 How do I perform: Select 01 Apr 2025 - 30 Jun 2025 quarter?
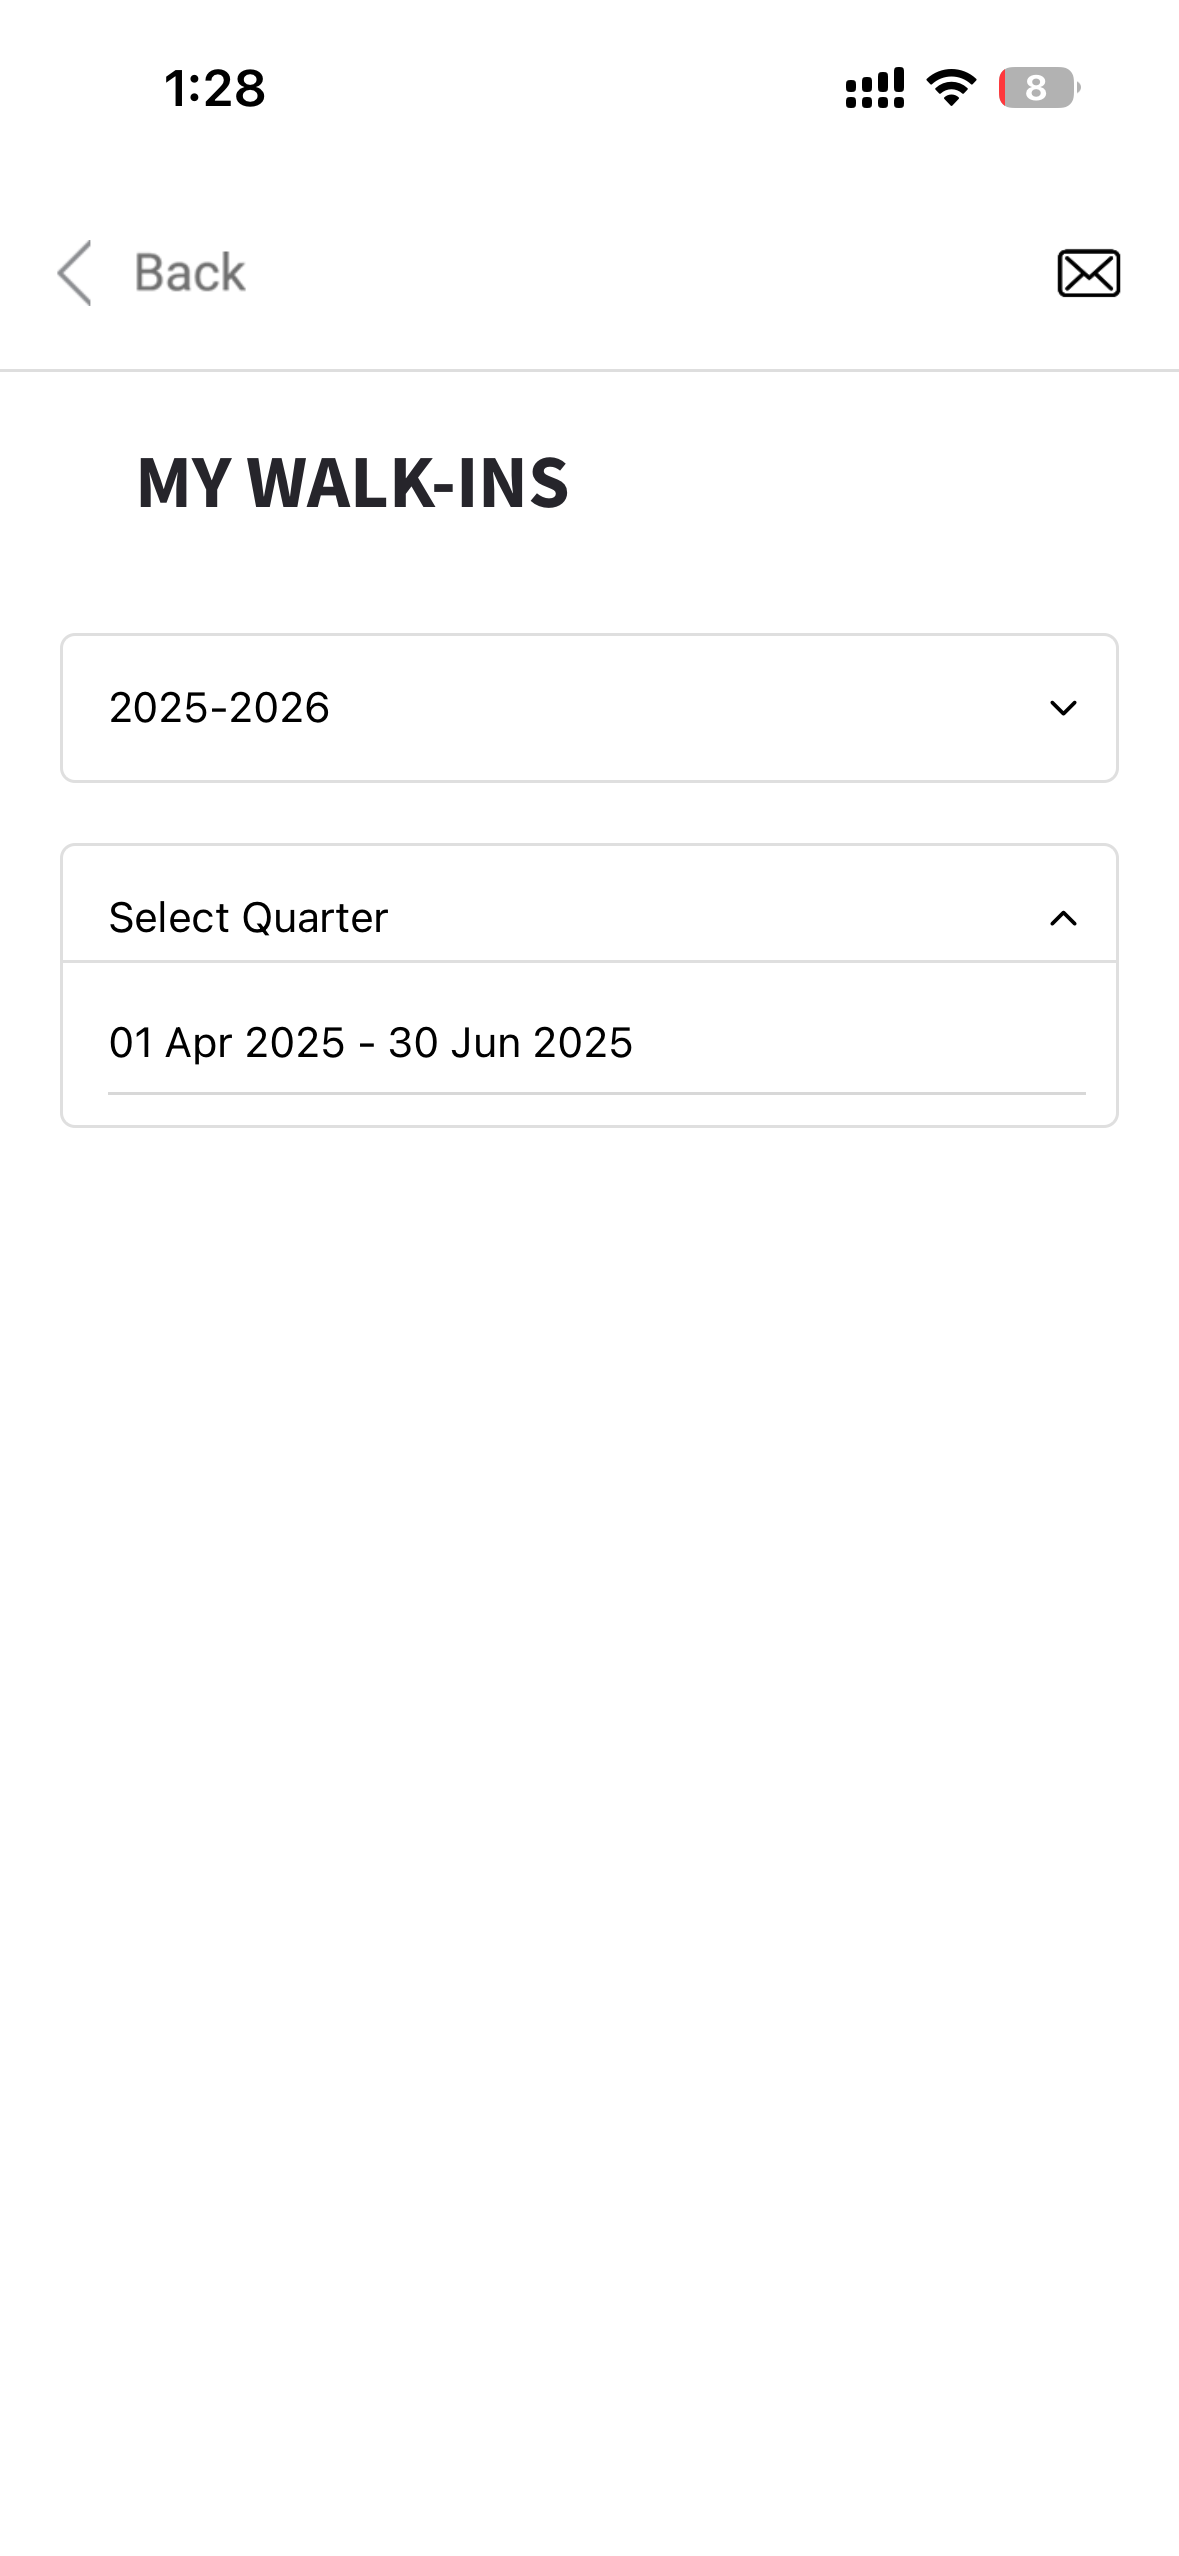(x=371, y=1043)
